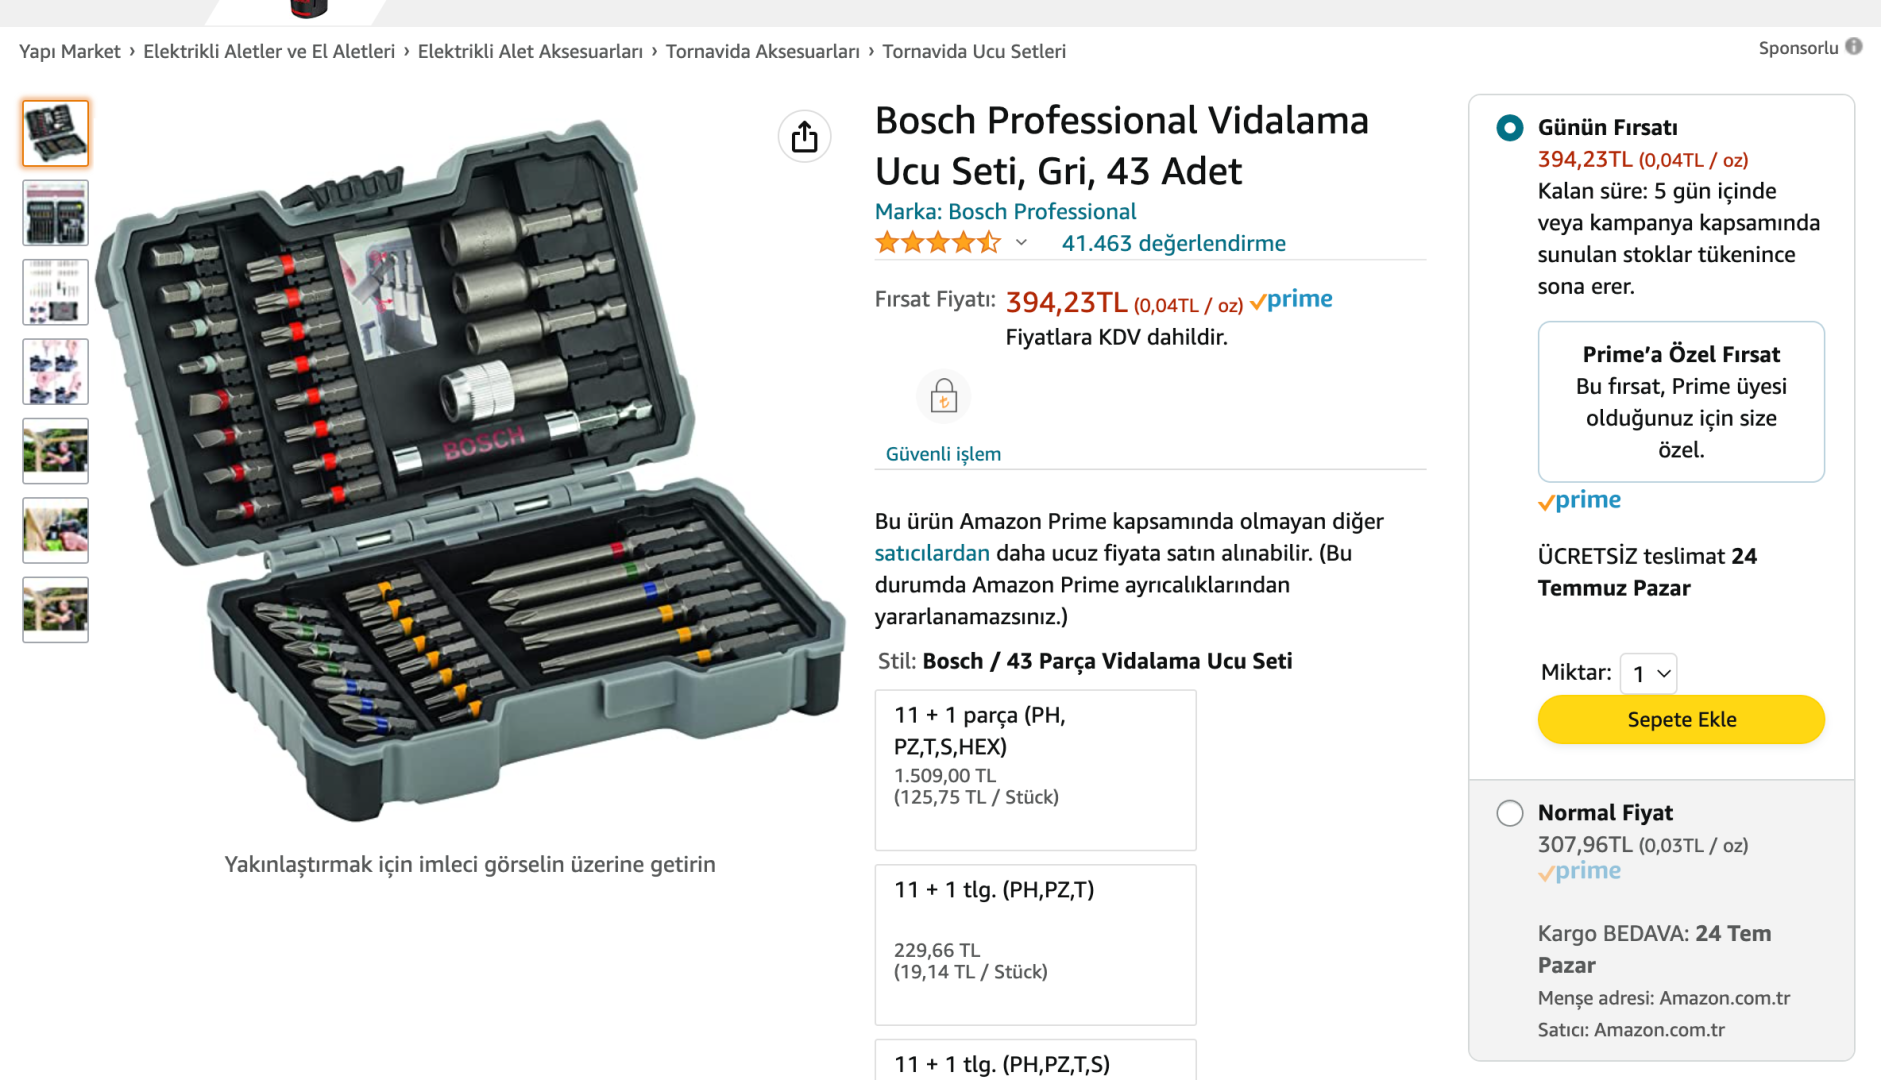Expand the star rating breakdown chevron
1881x1080 pixels.
pyautogui.click(x=1021, y=243)
